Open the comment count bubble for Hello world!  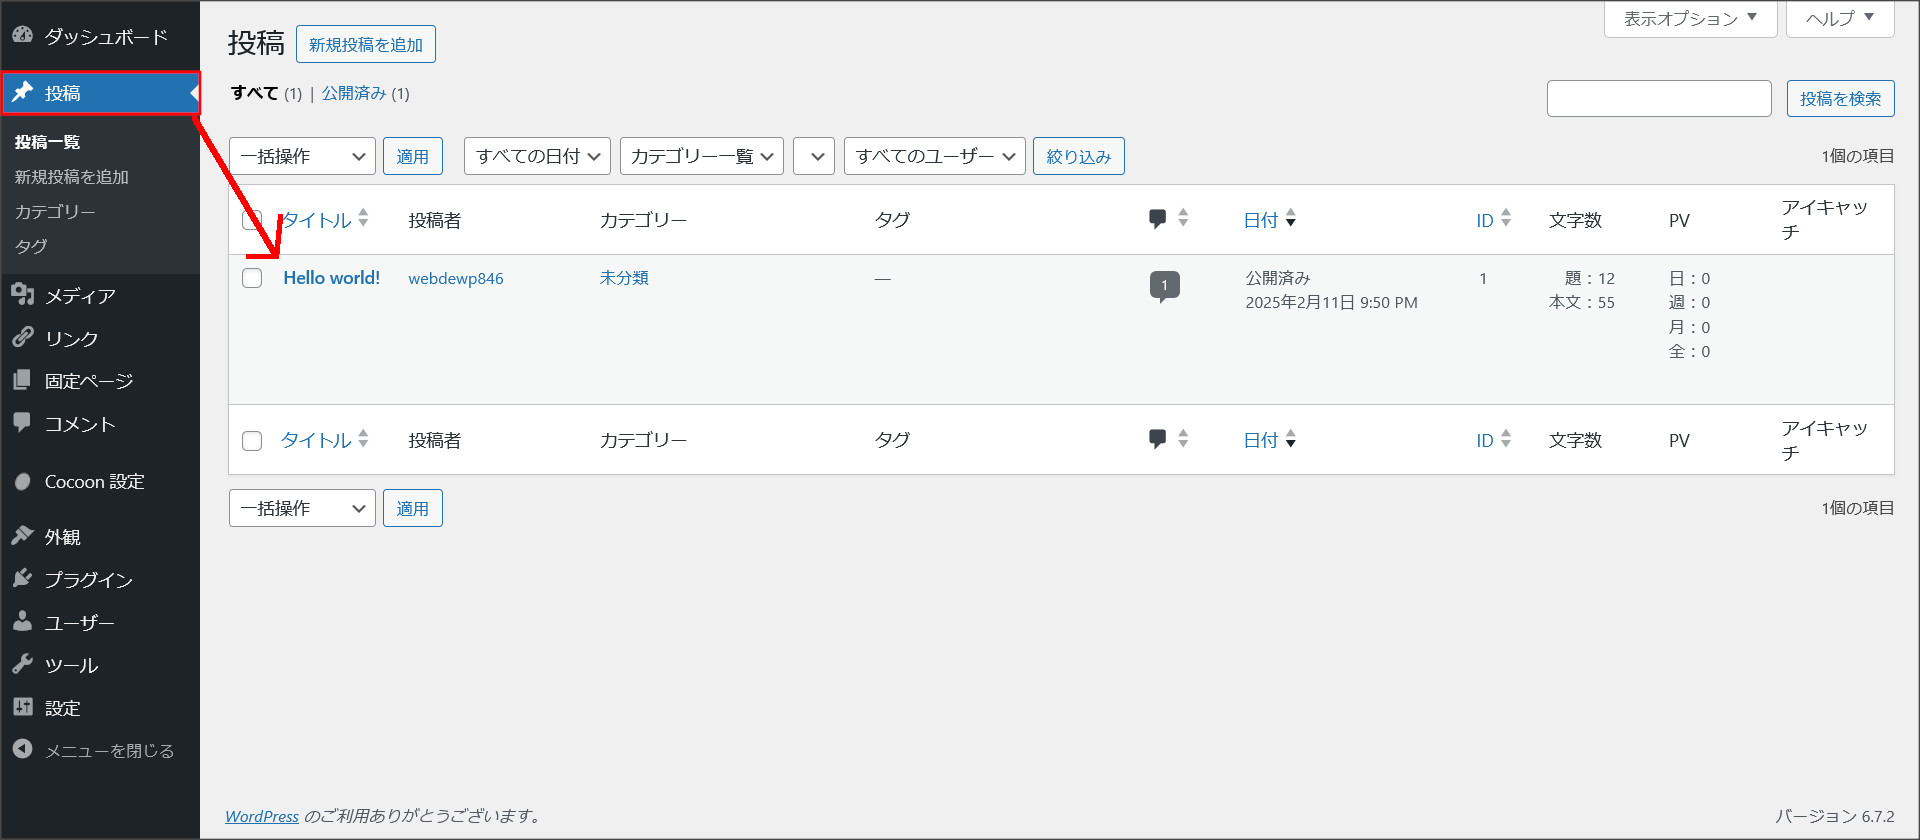(1164, 286)
